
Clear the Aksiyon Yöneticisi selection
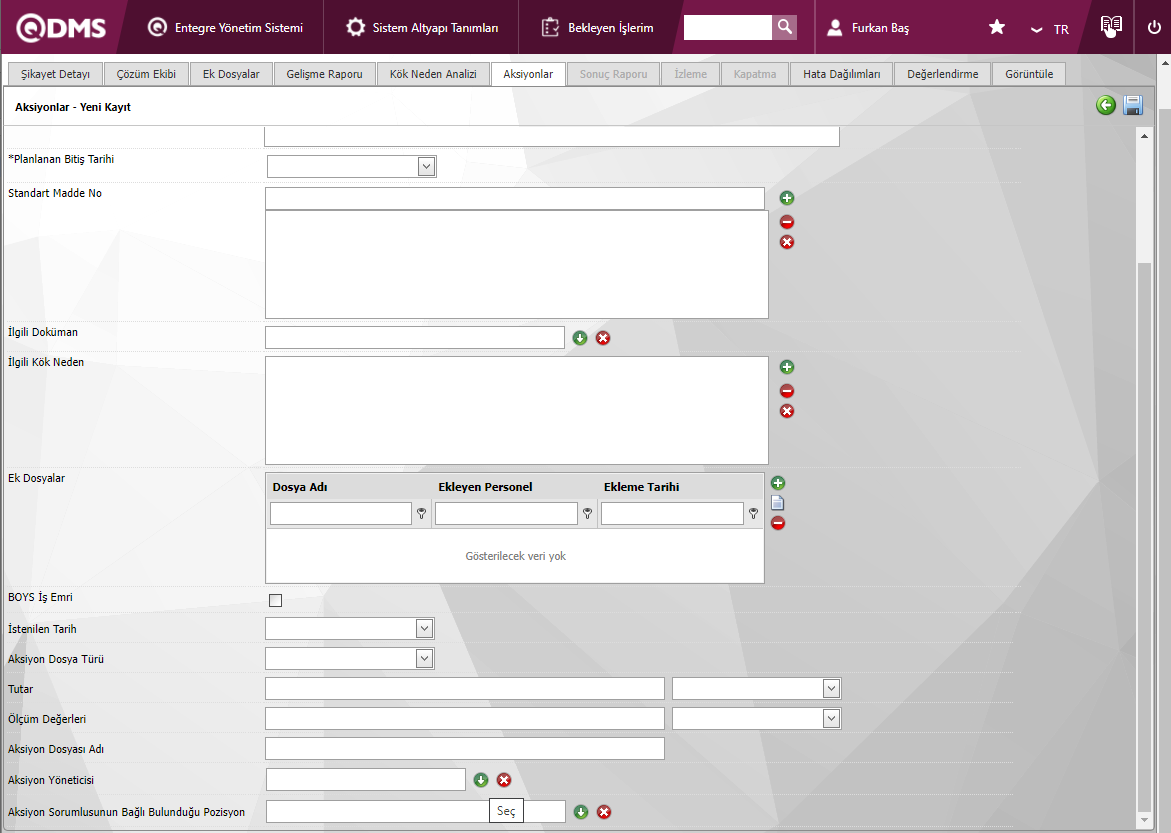point(504,780)
